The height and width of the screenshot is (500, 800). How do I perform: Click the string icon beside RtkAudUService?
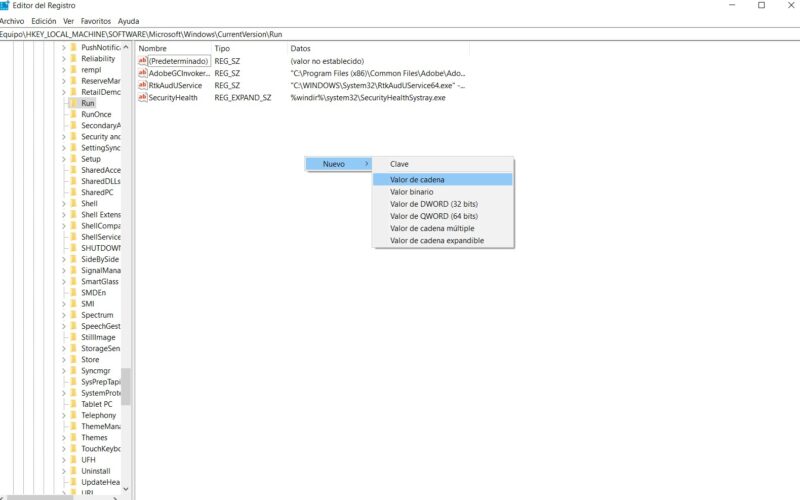142,85
